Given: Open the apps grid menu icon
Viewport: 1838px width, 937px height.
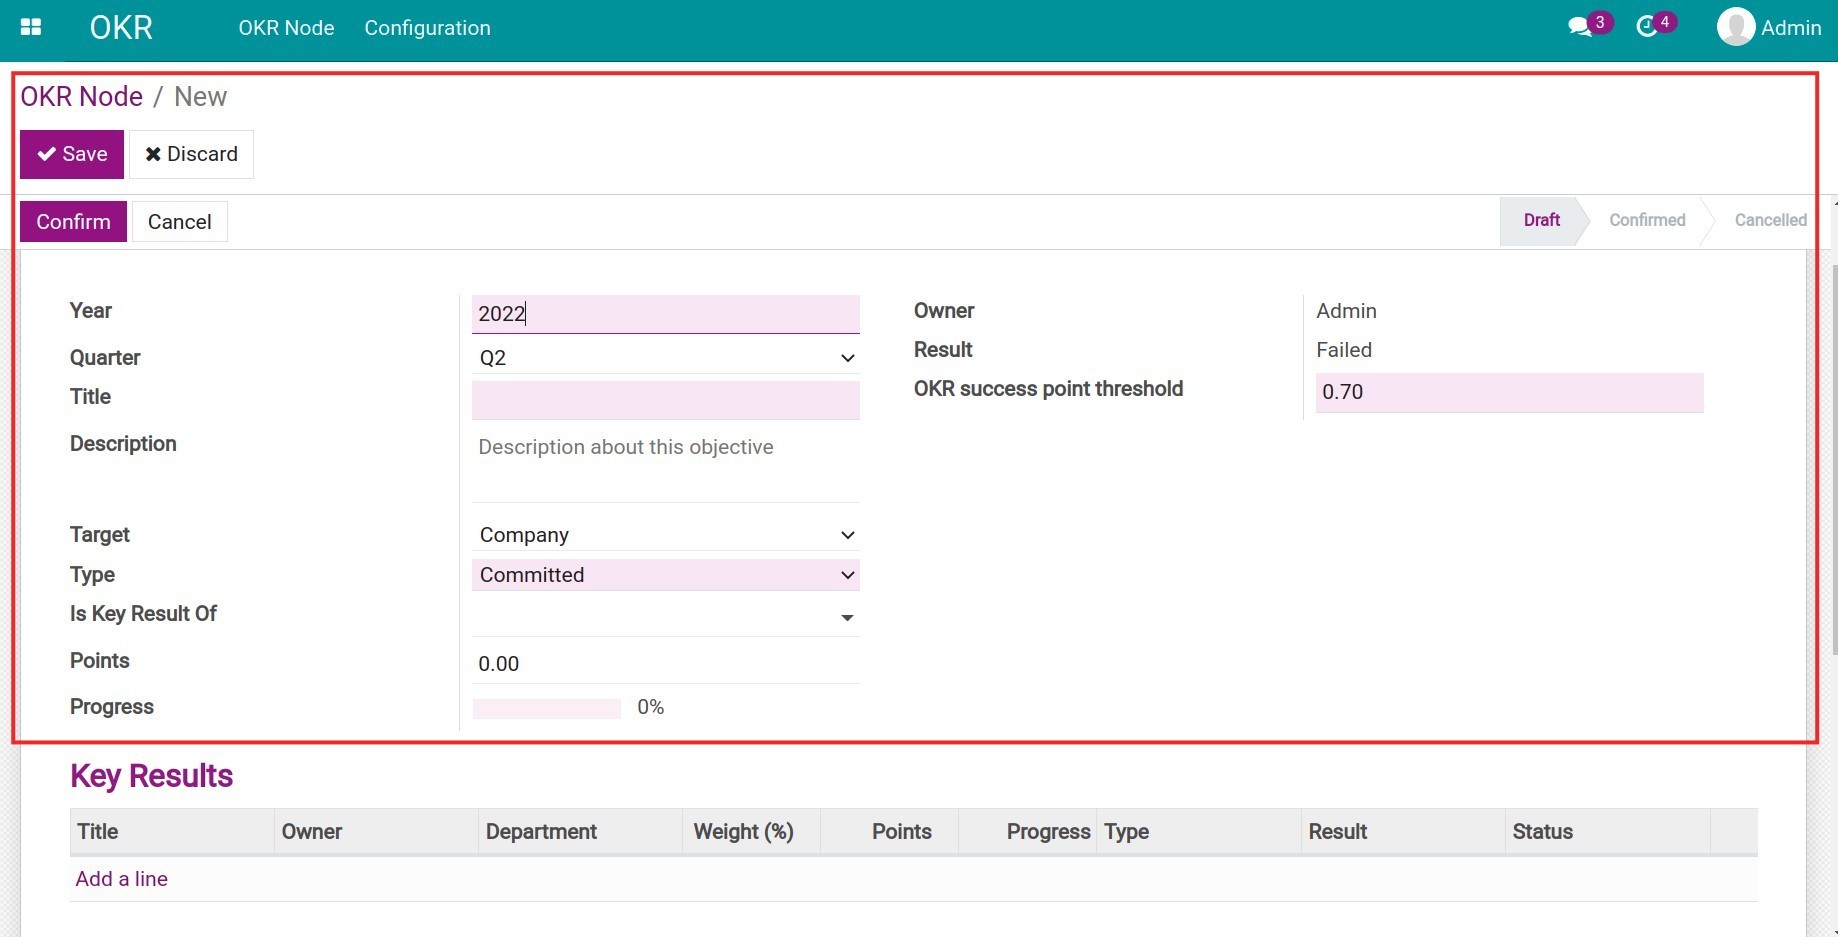Looking at the screenshot, I should point(31,28).
